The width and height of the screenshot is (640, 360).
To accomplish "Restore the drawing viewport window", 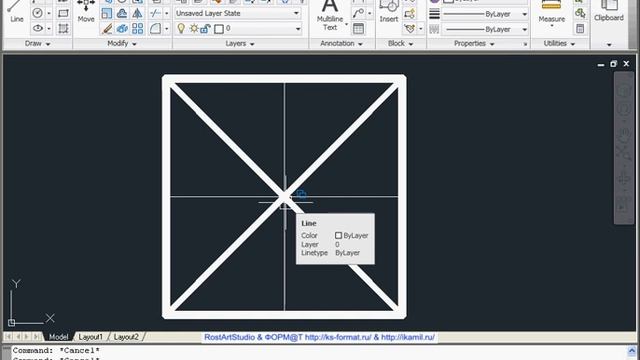I will [613, 64].
